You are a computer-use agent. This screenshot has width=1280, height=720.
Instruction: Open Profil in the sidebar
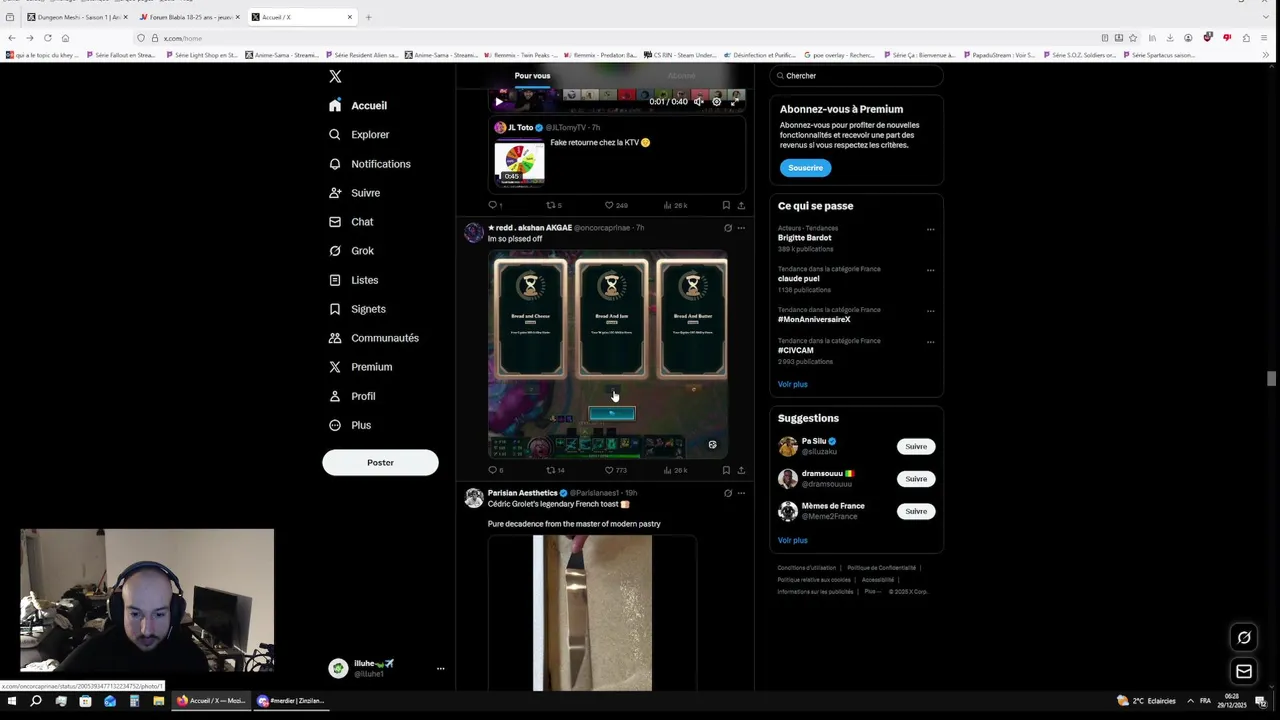(352, 396)
